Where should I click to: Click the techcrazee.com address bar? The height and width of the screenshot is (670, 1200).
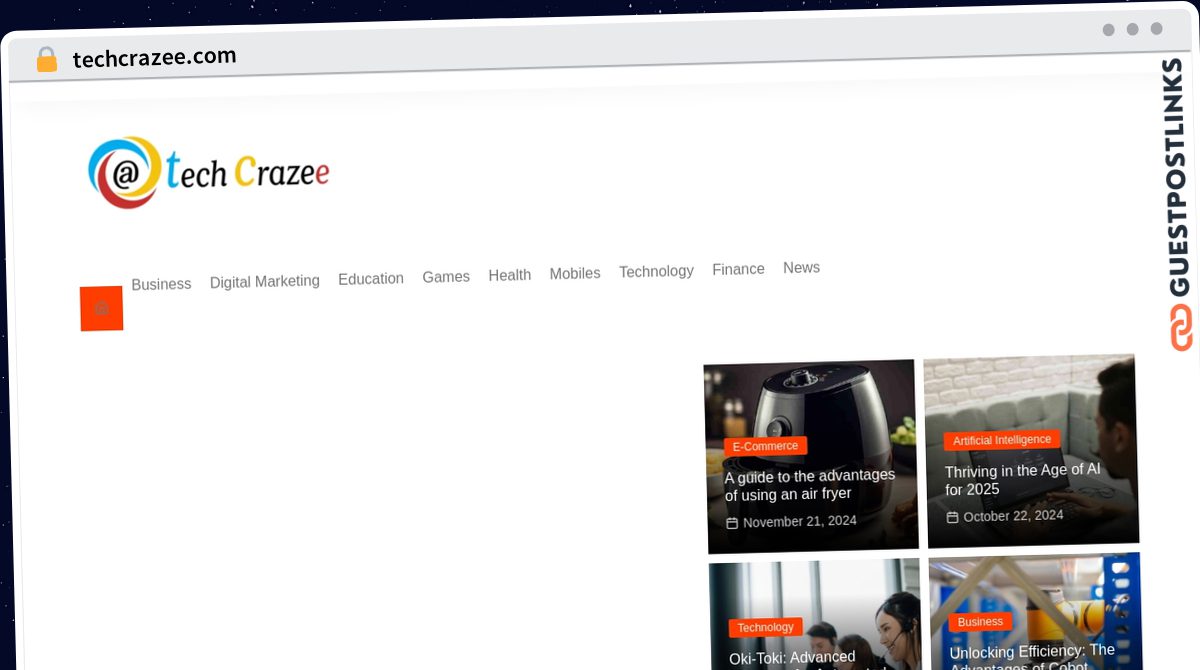coord(155,57)
